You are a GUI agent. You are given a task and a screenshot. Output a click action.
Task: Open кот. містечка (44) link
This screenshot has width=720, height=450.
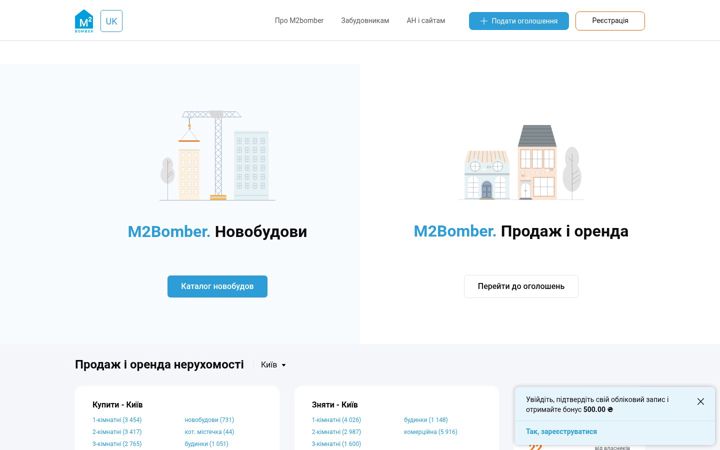coord(209,432)
